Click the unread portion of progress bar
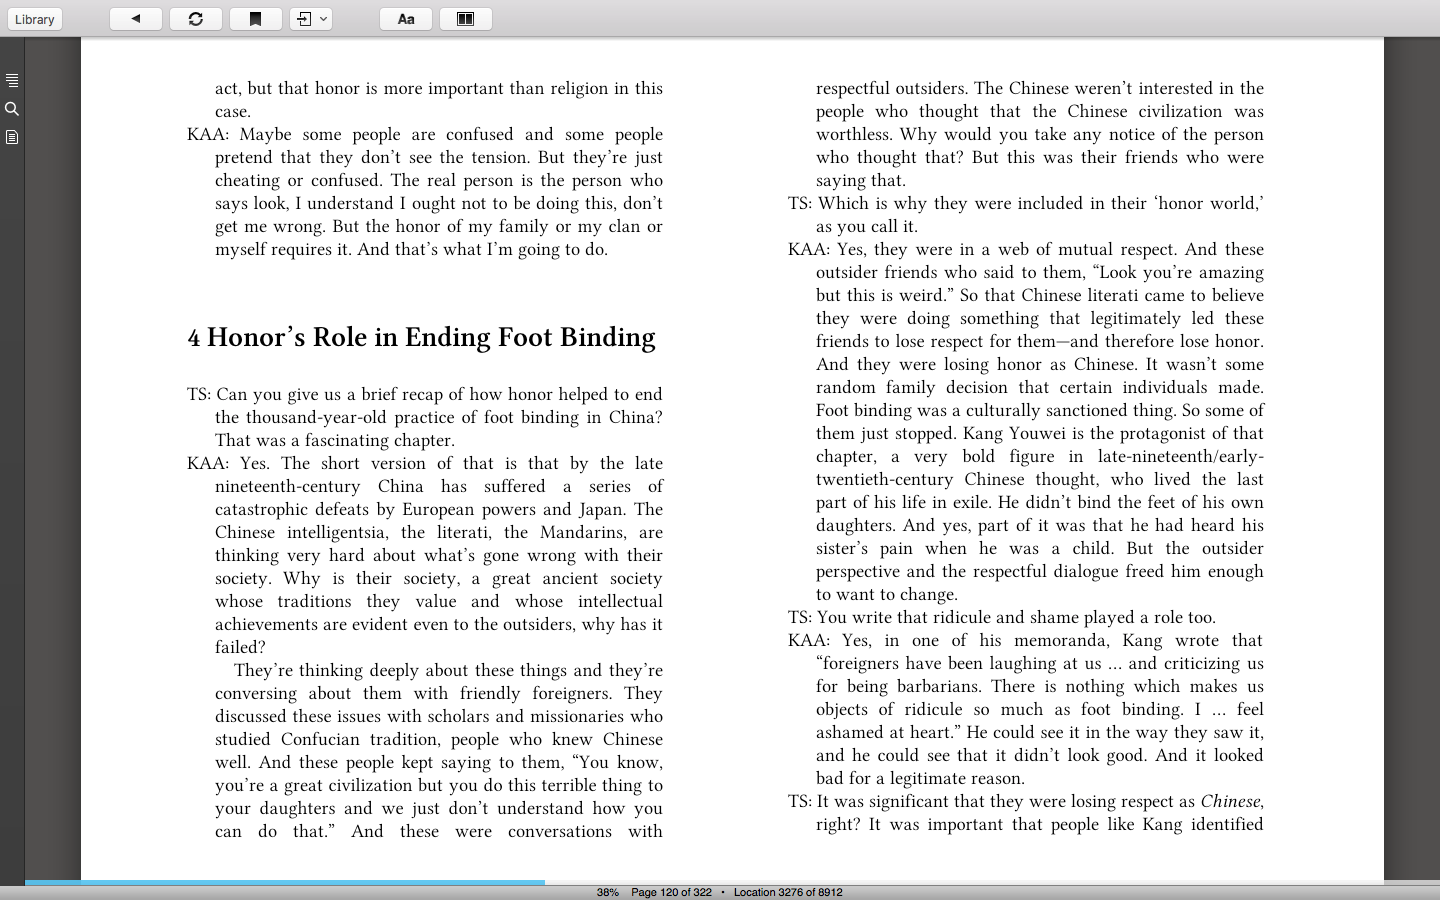 [x=964, y=882]
